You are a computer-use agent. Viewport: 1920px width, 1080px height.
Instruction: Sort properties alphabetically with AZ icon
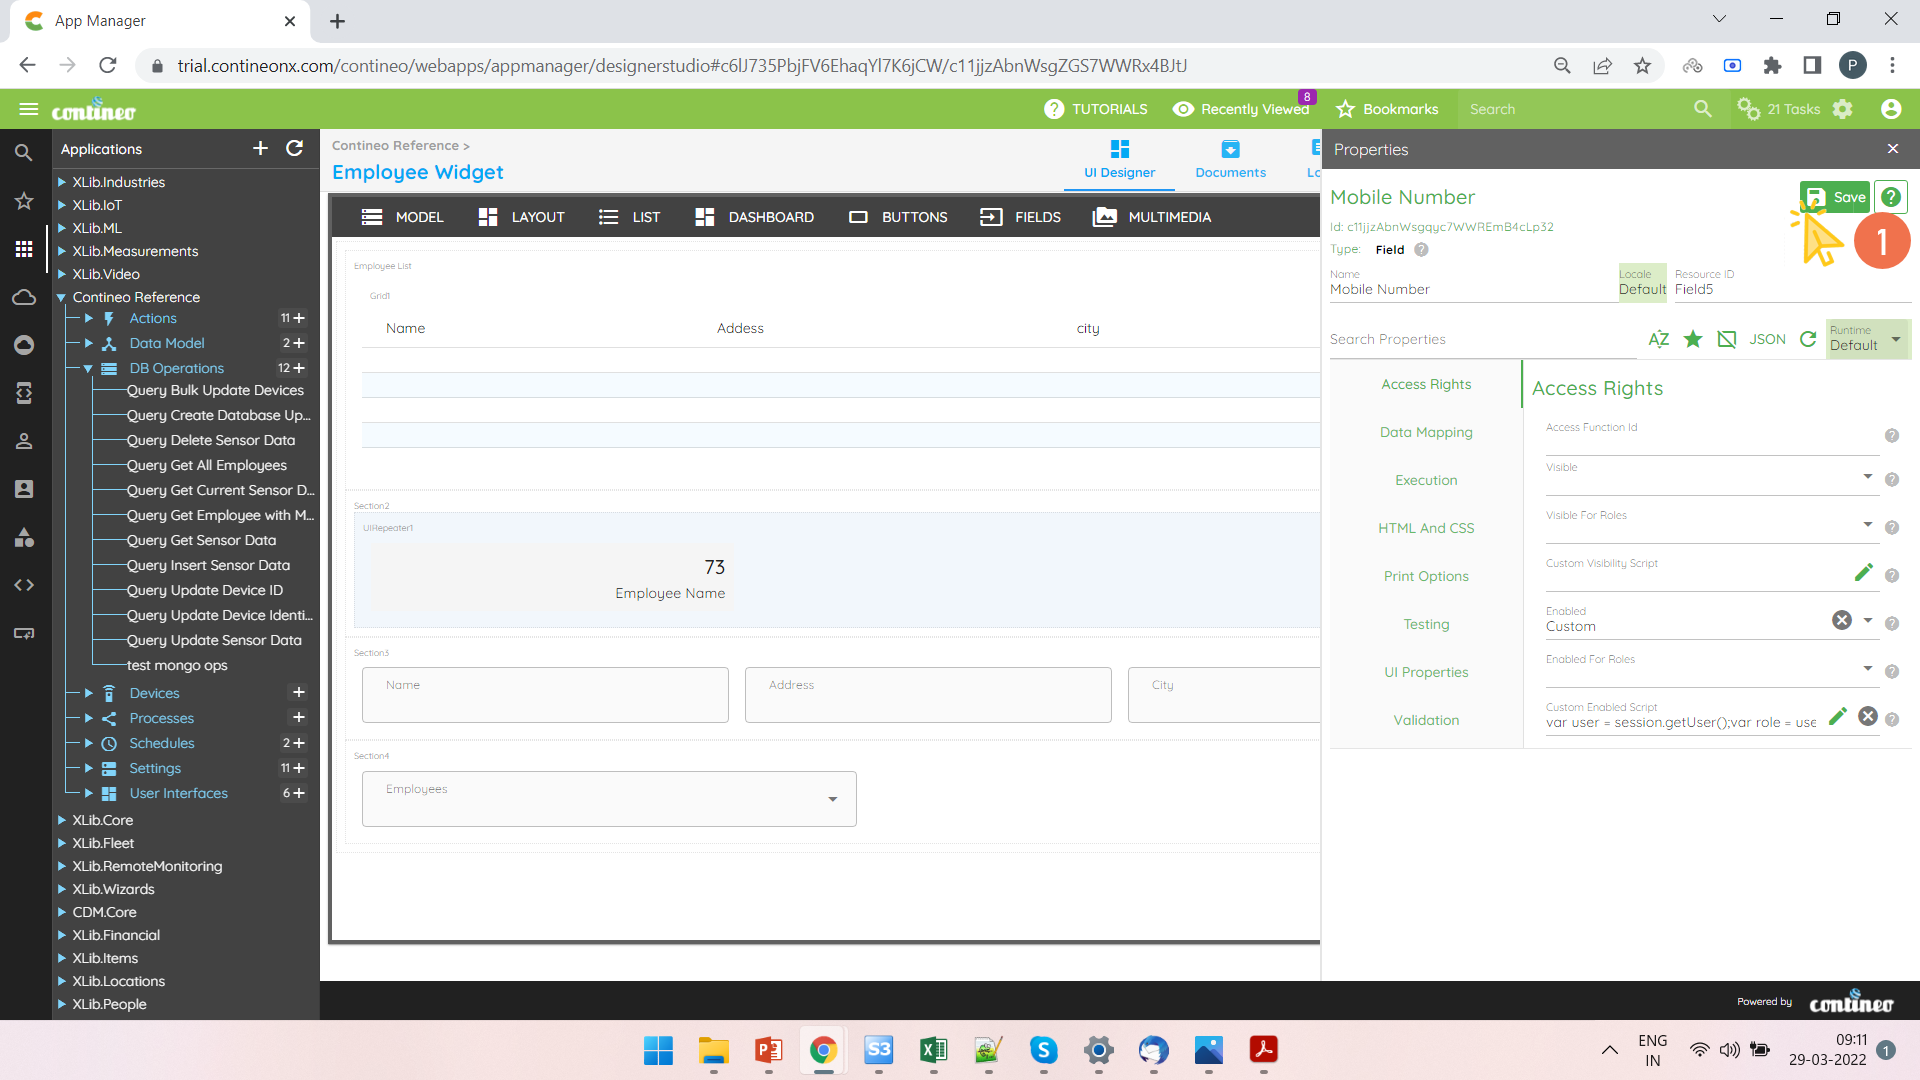(1658, 339)
